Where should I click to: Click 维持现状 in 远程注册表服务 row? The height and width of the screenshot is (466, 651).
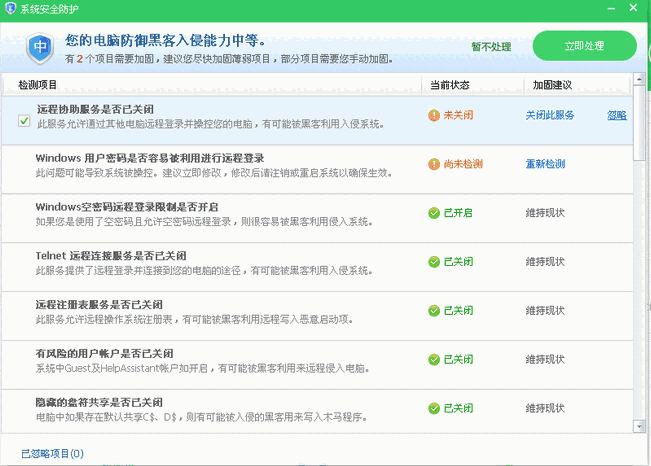[x=545, y=311]
